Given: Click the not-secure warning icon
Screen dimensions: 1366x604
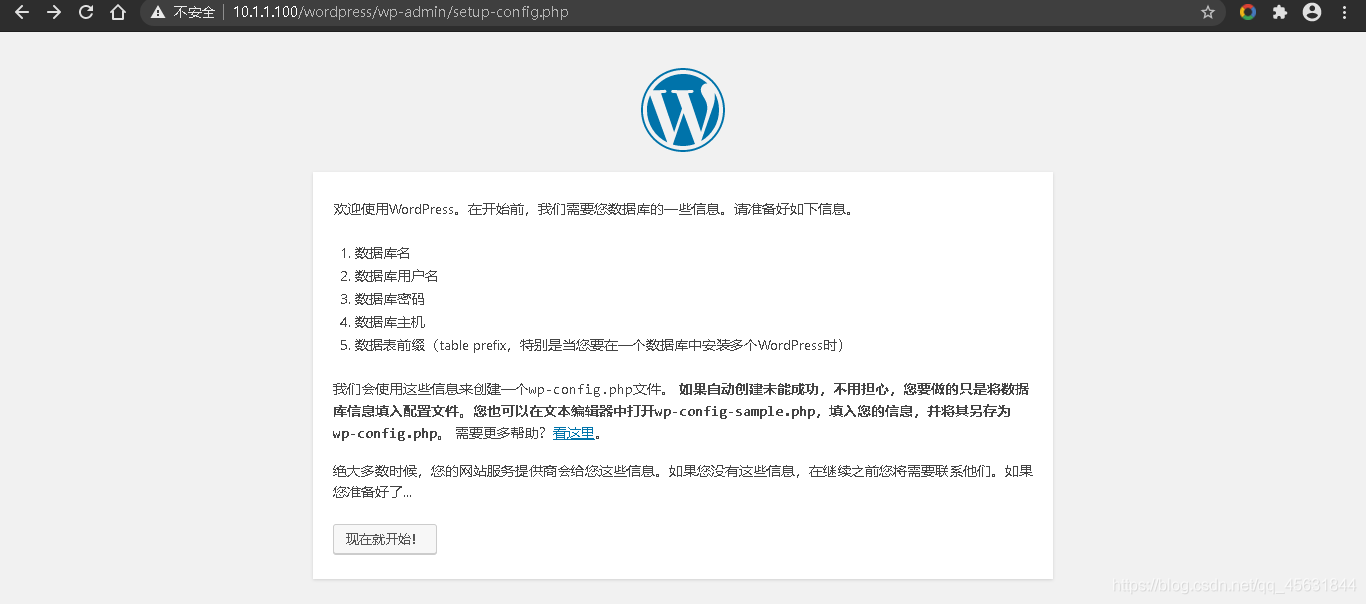Looking at the screenshot, I should pyautogui.click(x=158, y=12).
